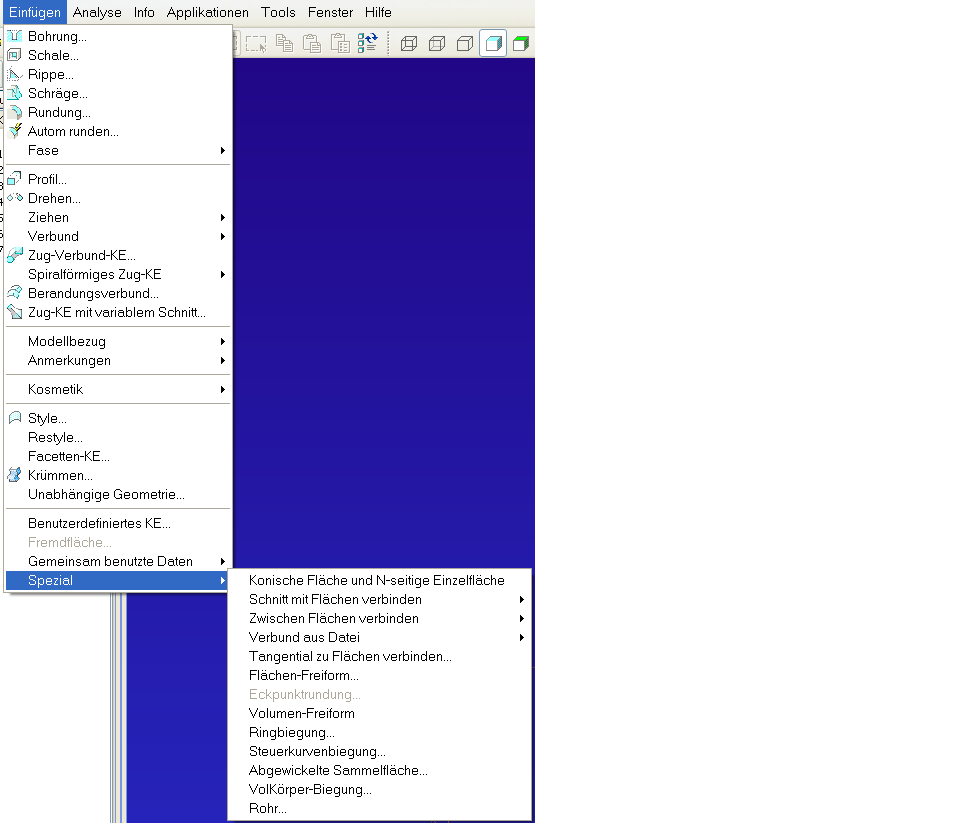Choose Steuerkurvenbiegung entry
This screenshot has width=960, height=823.
click(380, 751)
